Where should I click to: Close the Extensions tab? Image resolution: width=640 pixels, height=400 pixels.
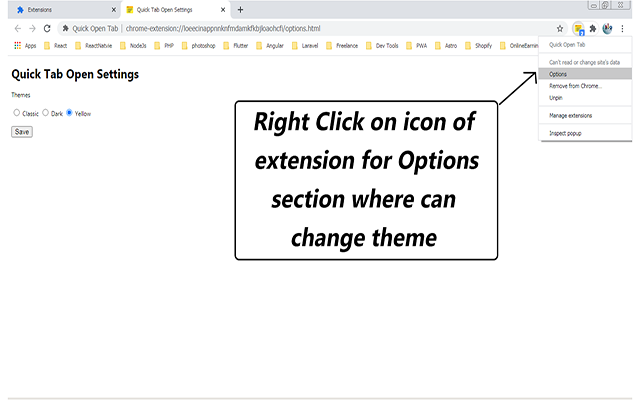[x=114, y=10]
